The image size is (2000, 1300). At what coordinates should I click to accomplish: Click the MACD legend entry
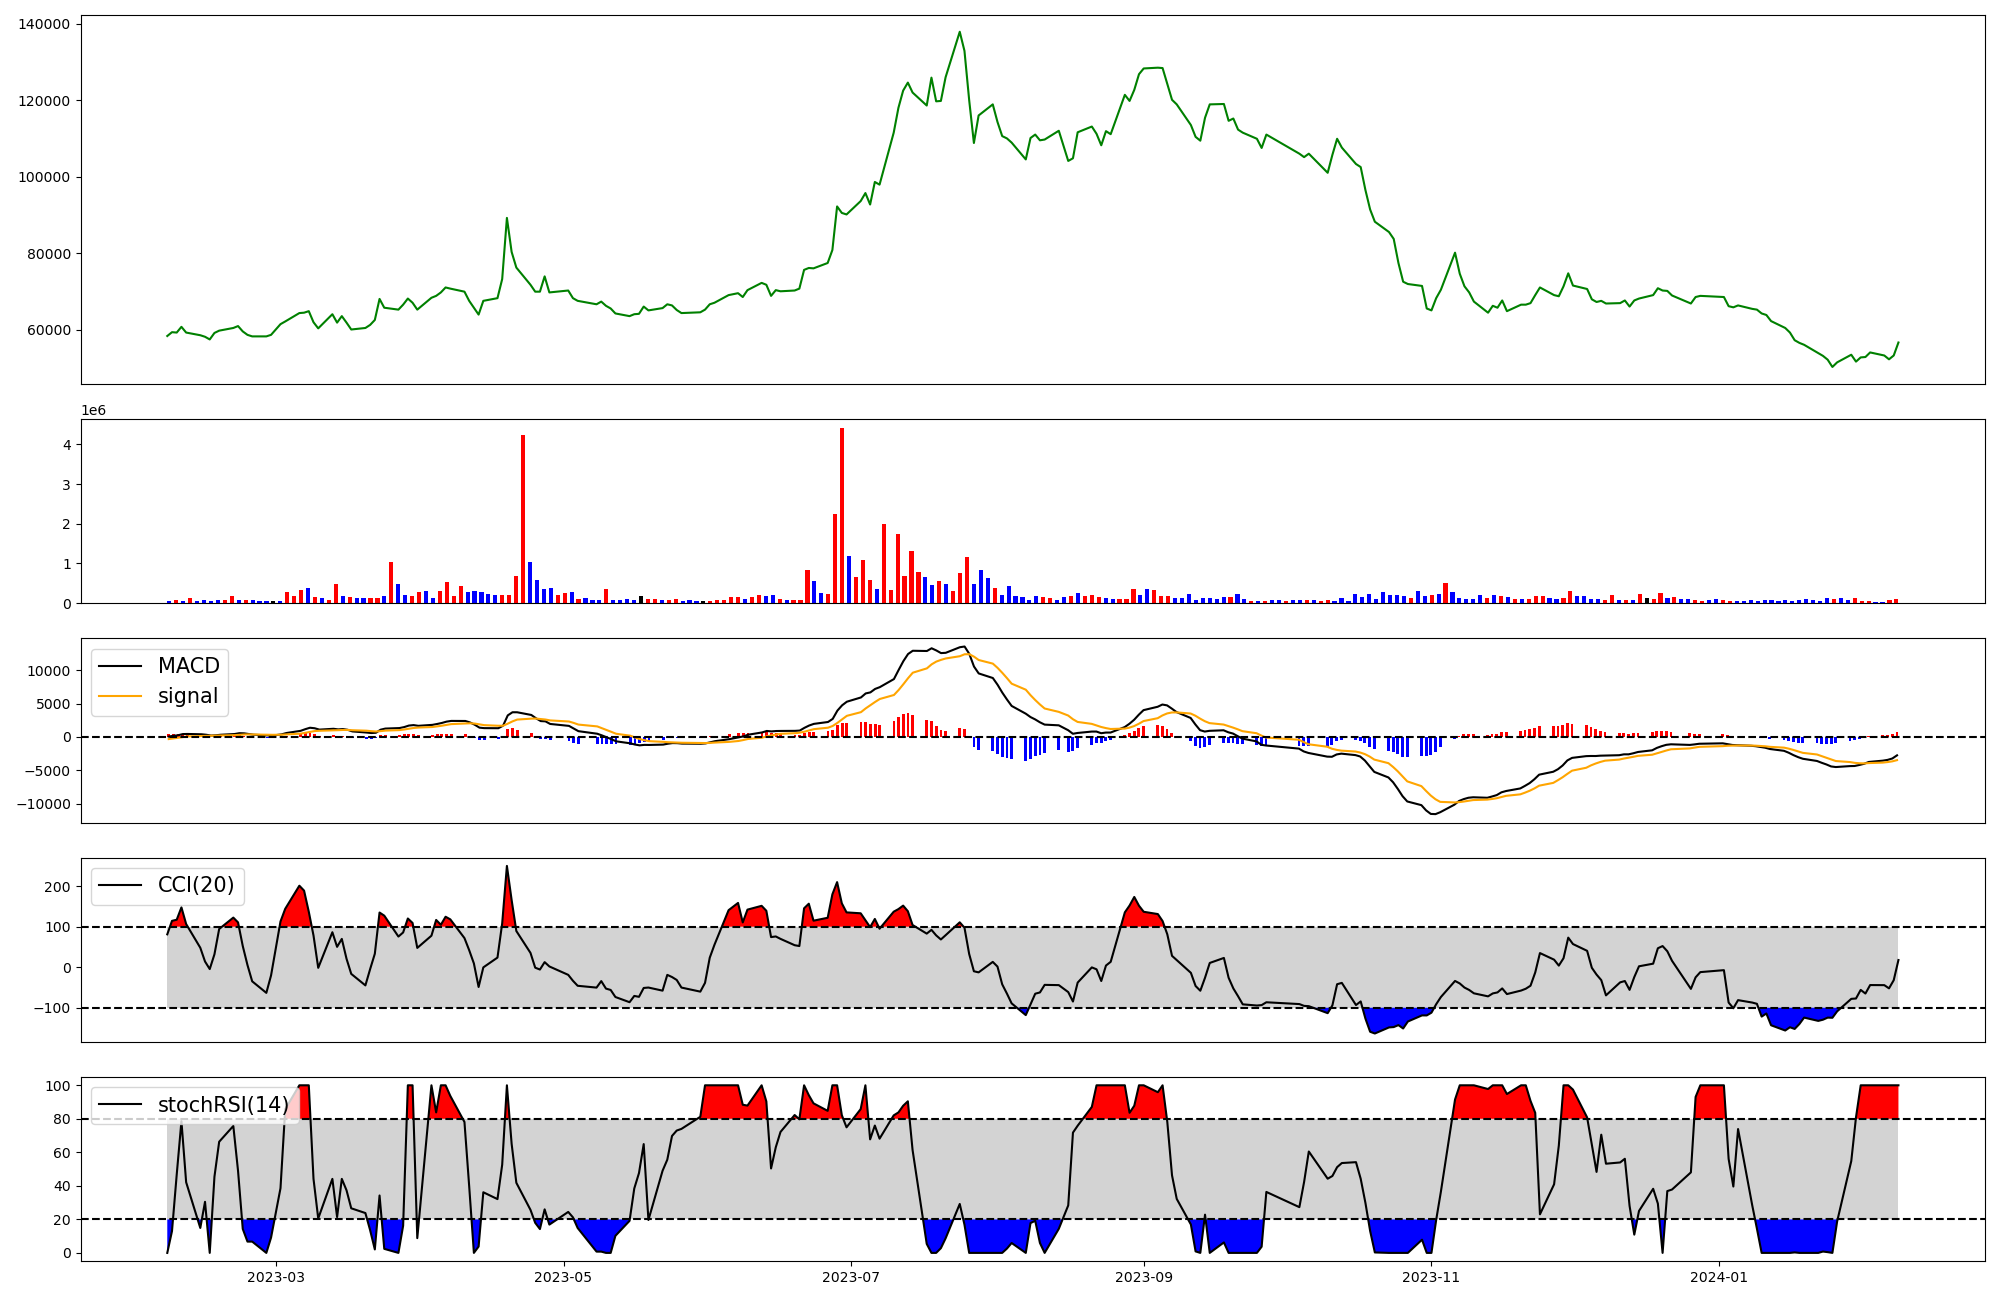tap(188, 666)
